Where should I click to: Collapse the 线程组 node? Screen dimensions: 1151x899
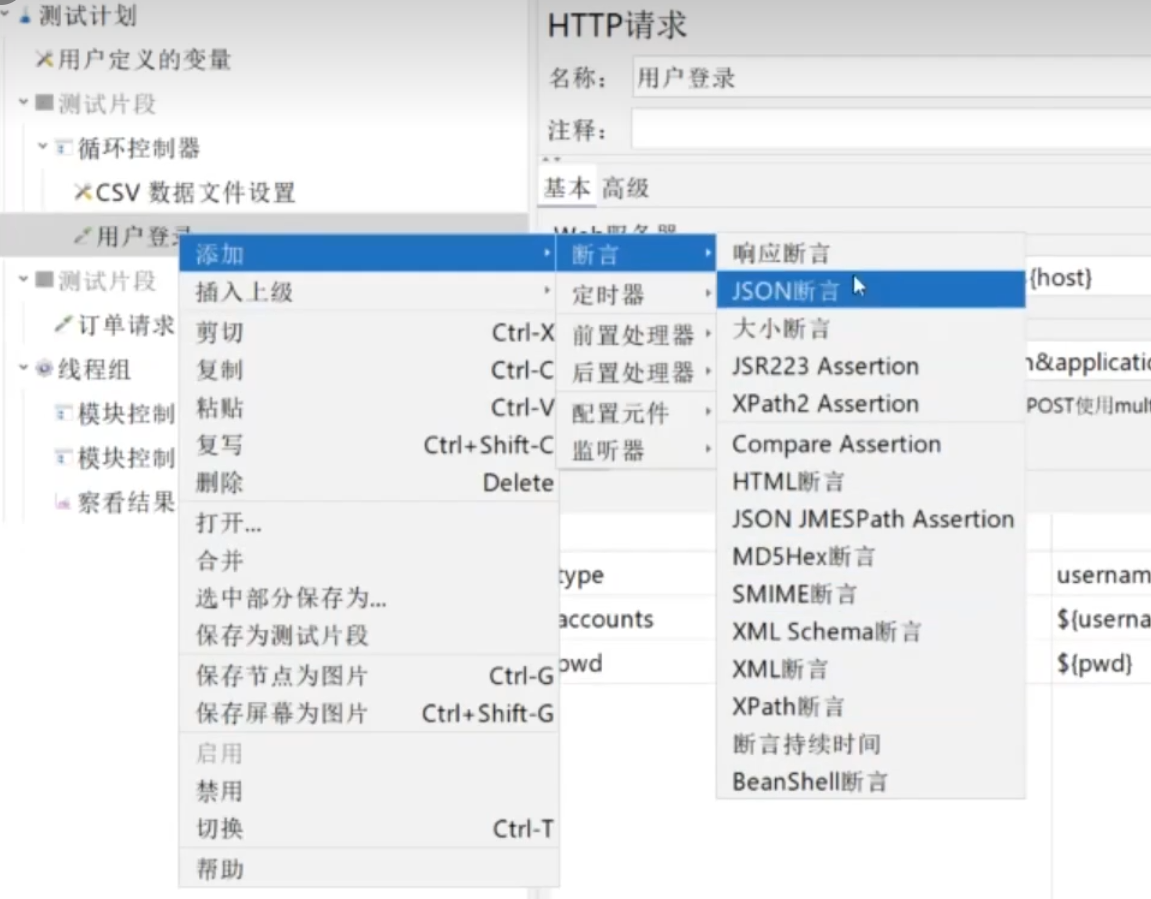pos(23,367)
